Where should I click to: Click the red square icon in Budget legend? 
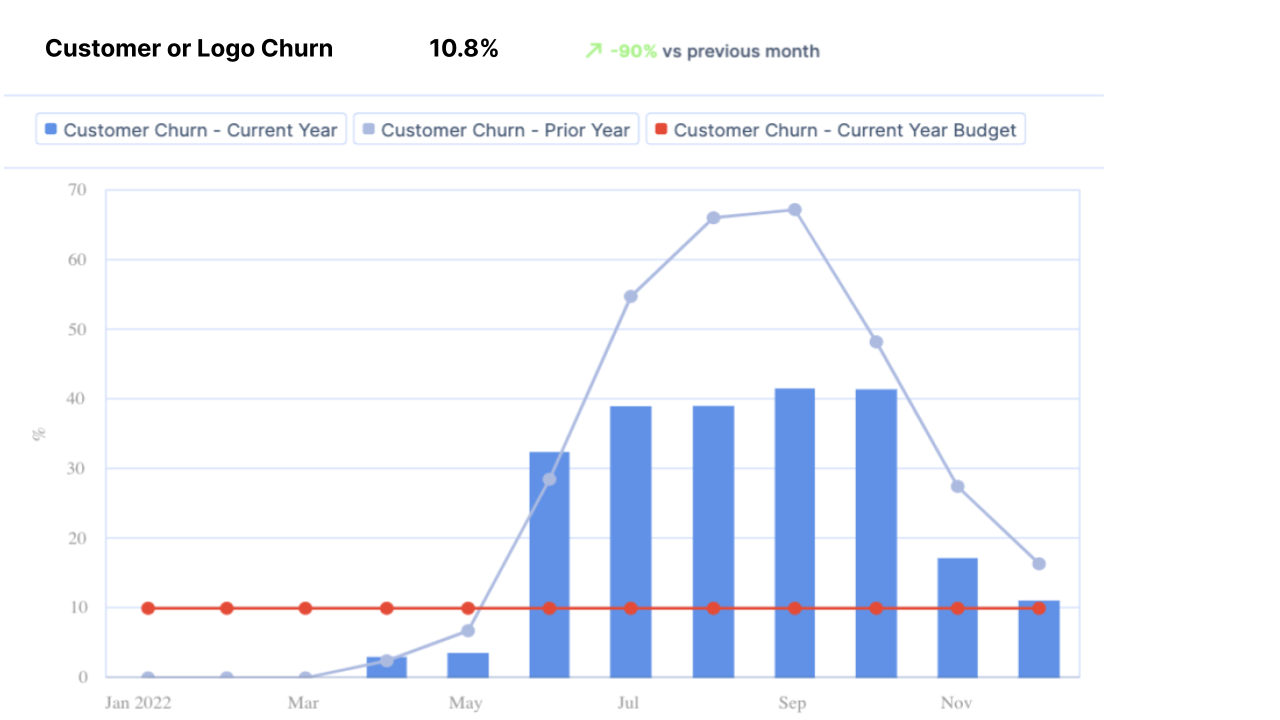point(659,129)
